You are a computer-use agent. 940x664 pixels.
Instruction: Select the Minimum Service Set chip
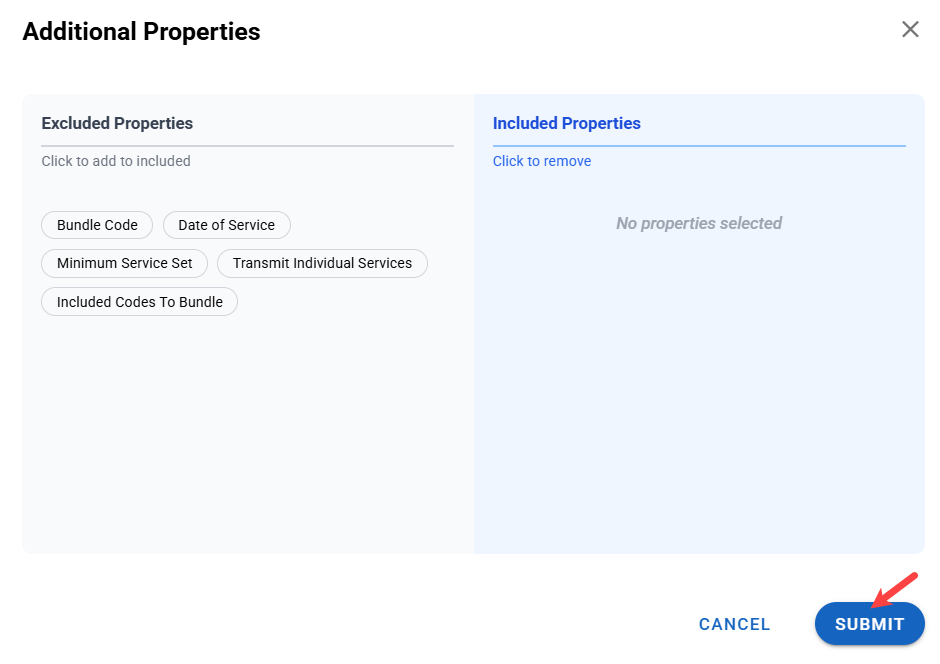pos(124,263)
